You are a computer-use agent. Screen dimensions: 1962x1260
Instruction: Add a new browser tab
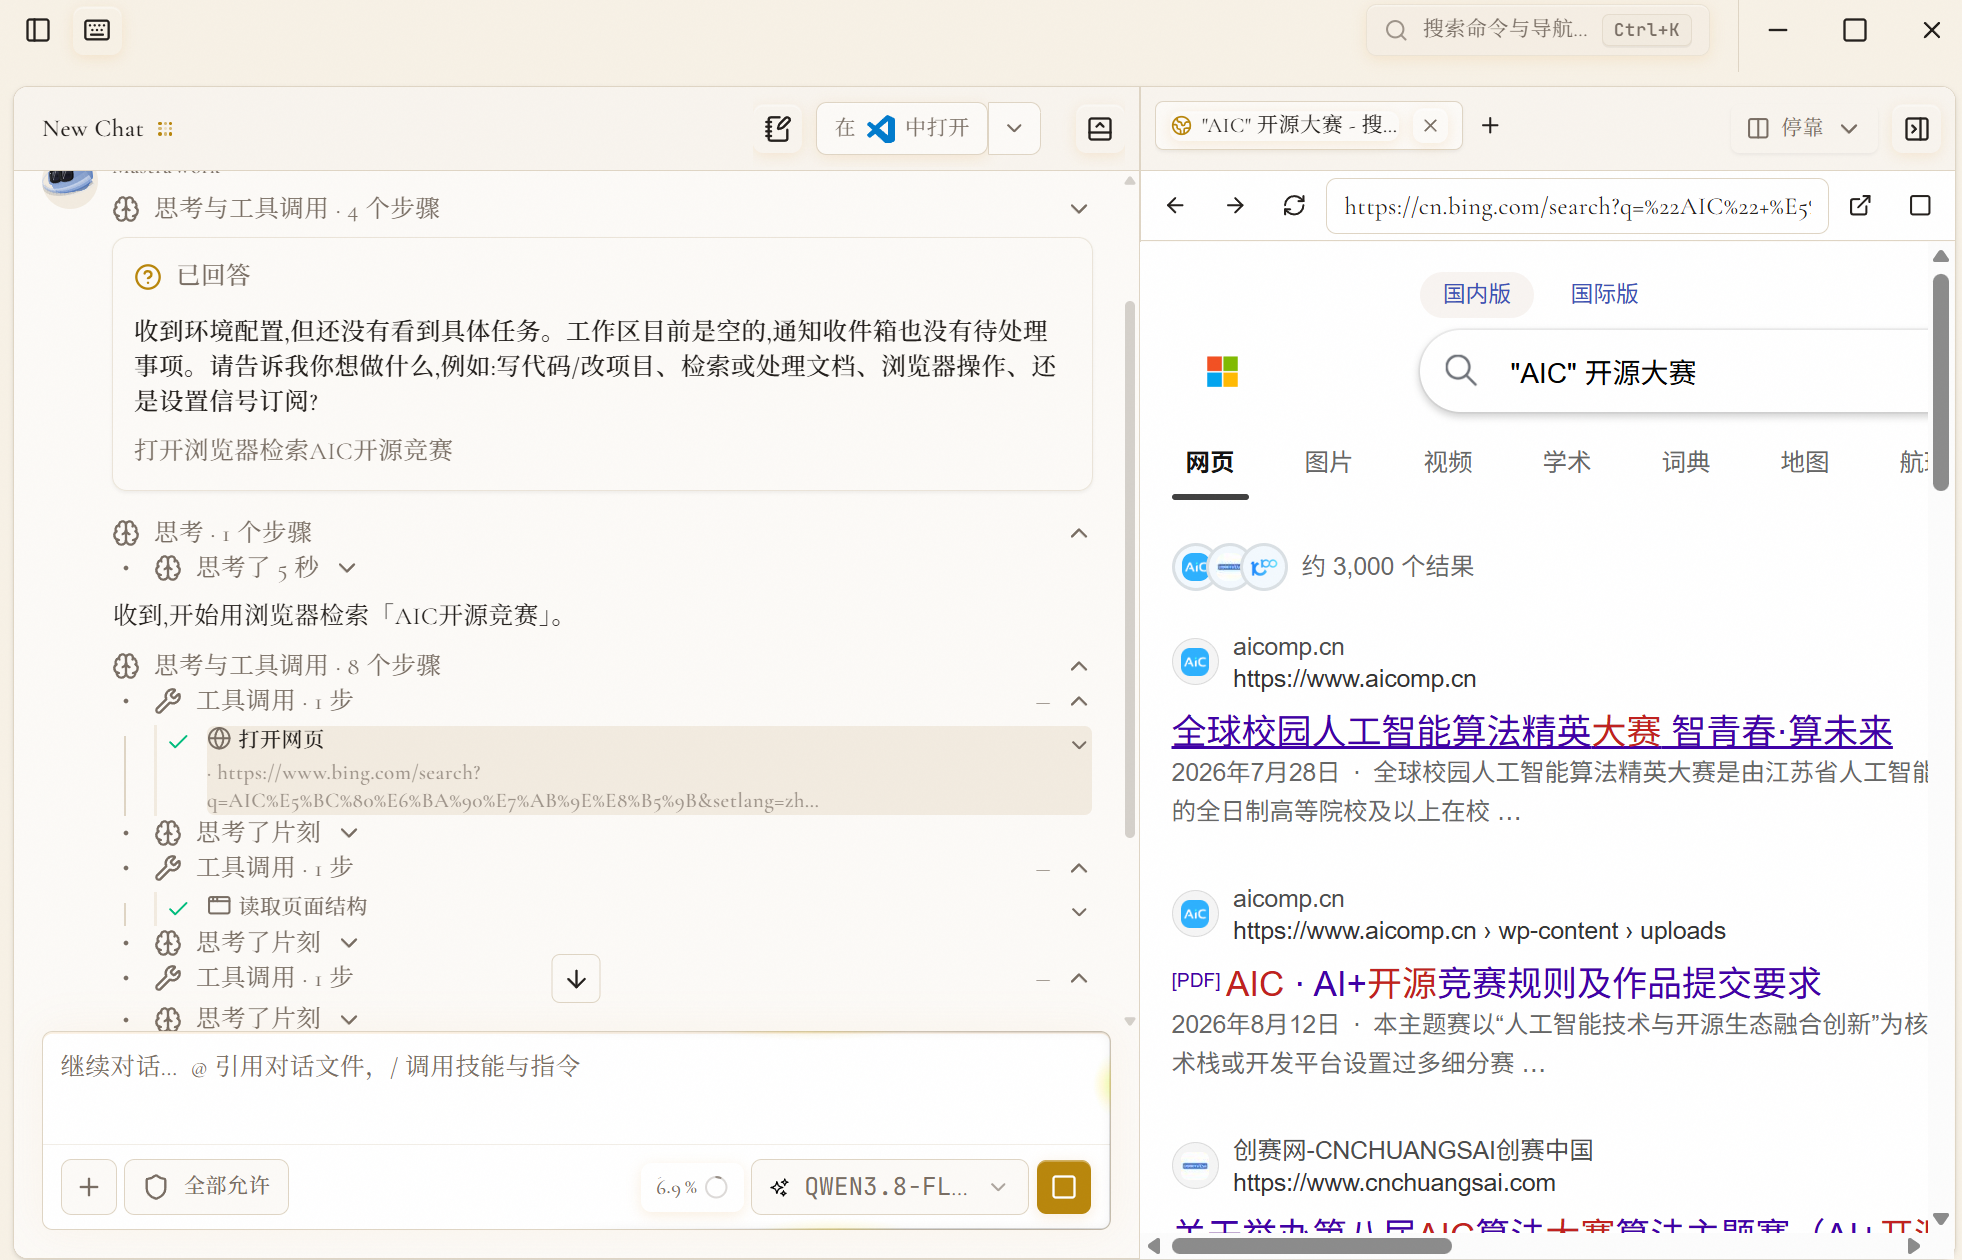pos(1490,125)
